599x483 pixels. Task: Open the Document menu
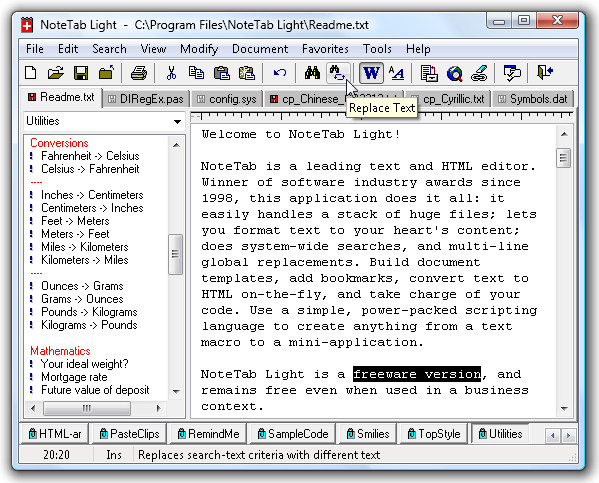click(260, 49)
